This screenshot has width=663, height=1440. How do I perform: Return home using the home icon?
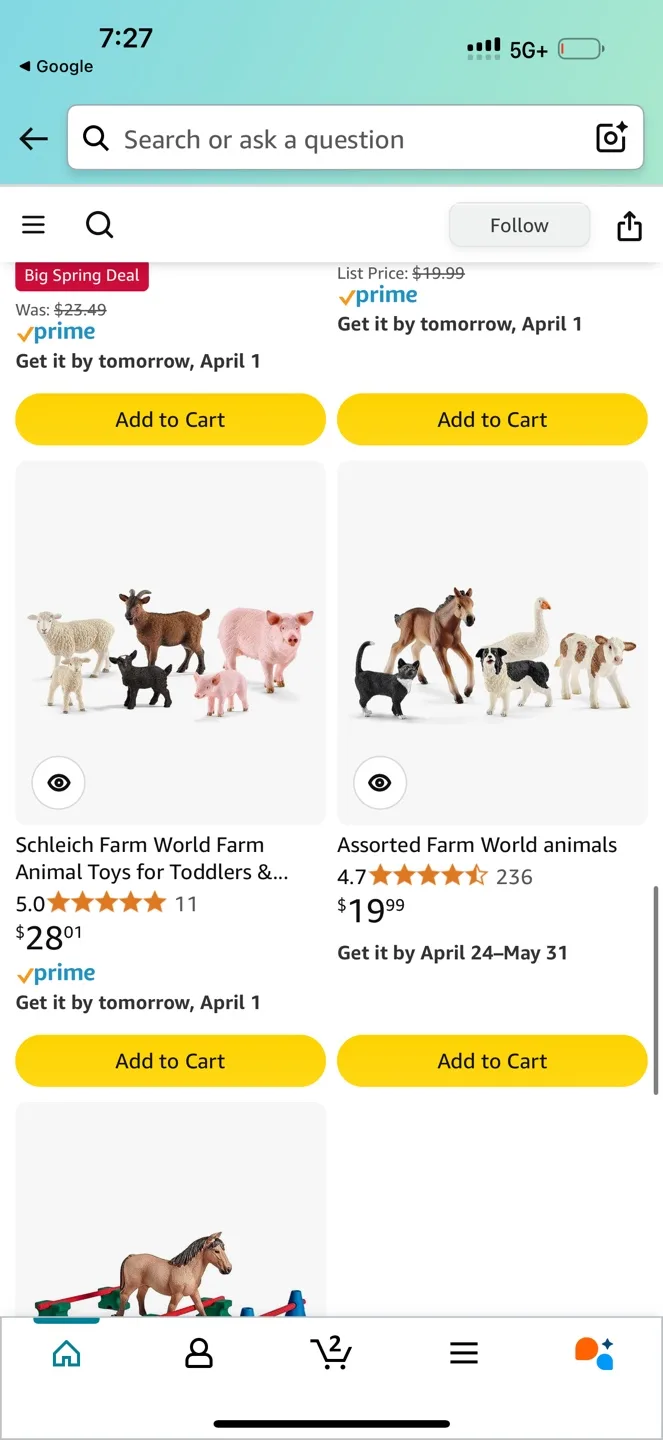(x=66, y=1352)
